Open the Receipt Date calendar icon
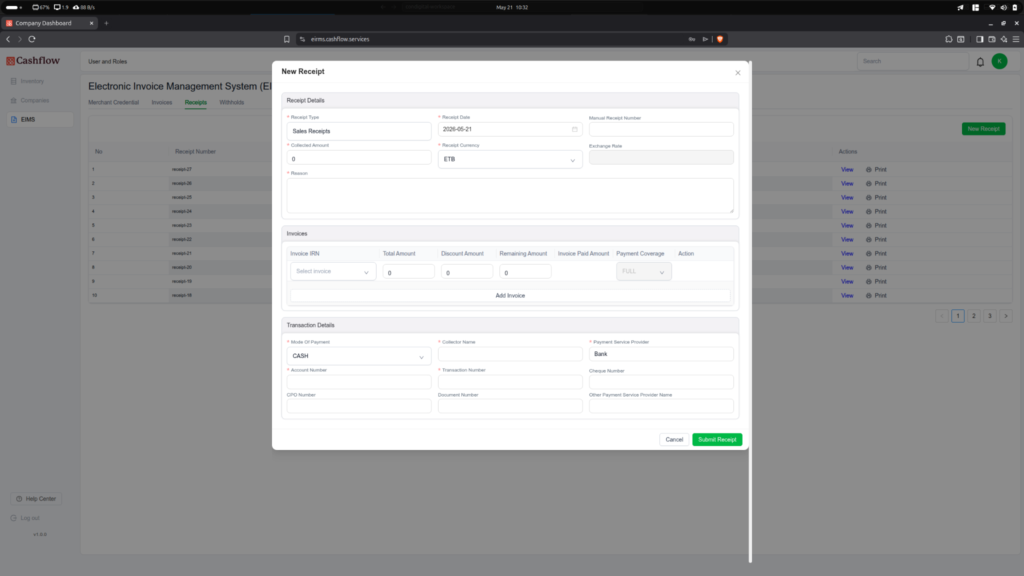Viewport: 1024px width, 576px height. tap(575, 129)
